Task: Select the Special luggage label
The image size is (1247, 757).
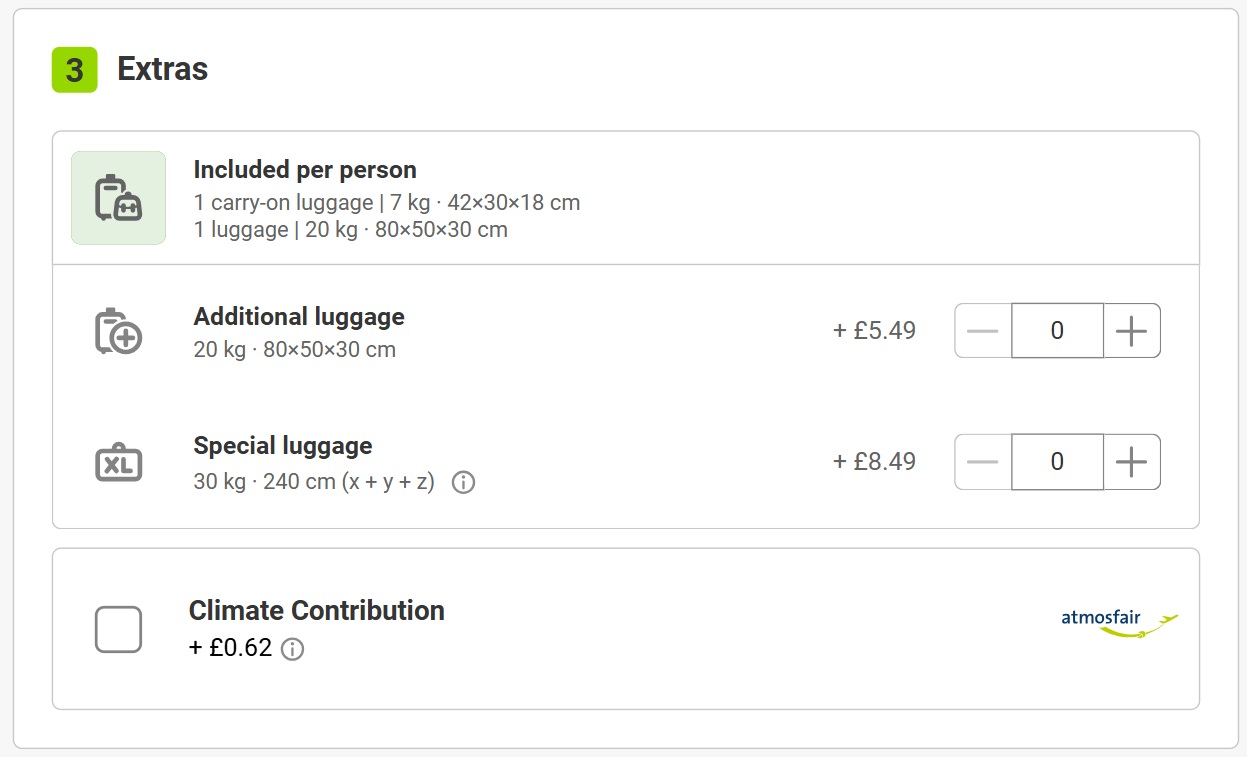Action: [x=283, y=446]
